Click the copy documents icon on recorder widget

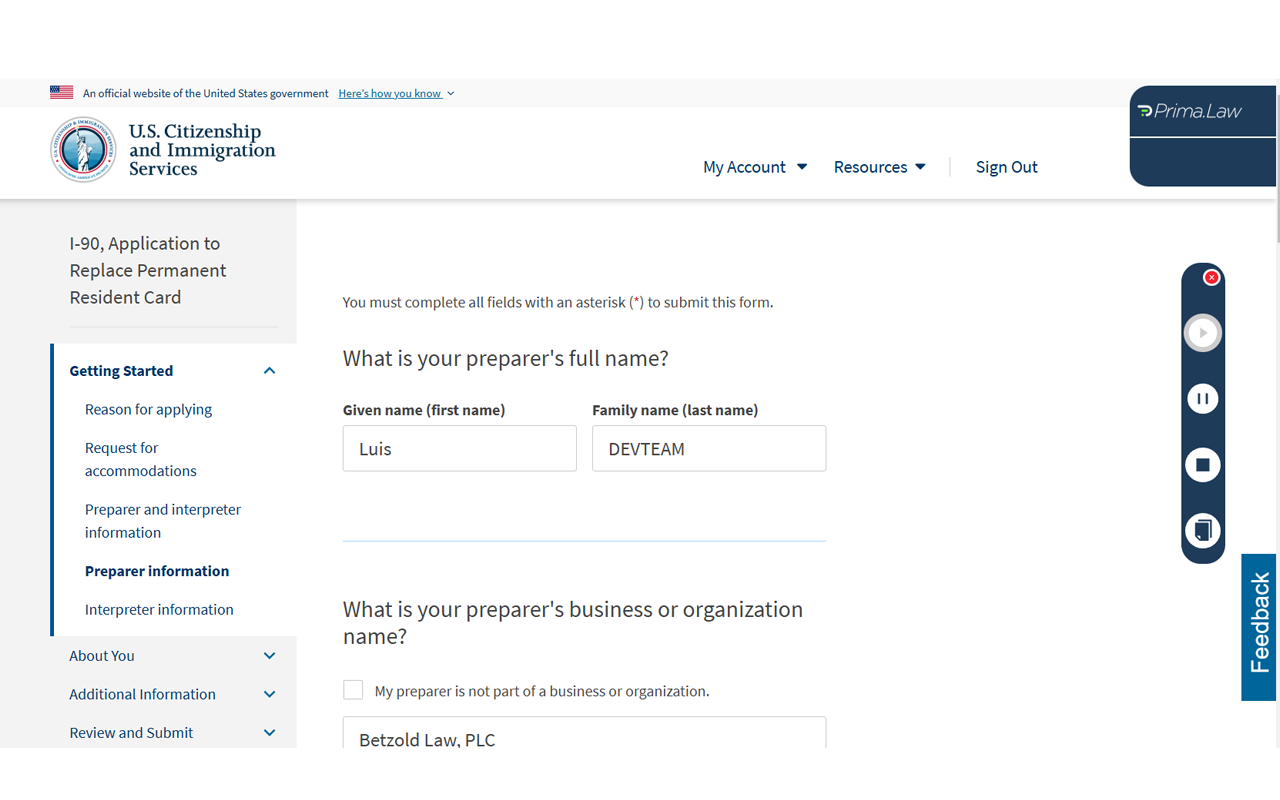click(1203, 530)
